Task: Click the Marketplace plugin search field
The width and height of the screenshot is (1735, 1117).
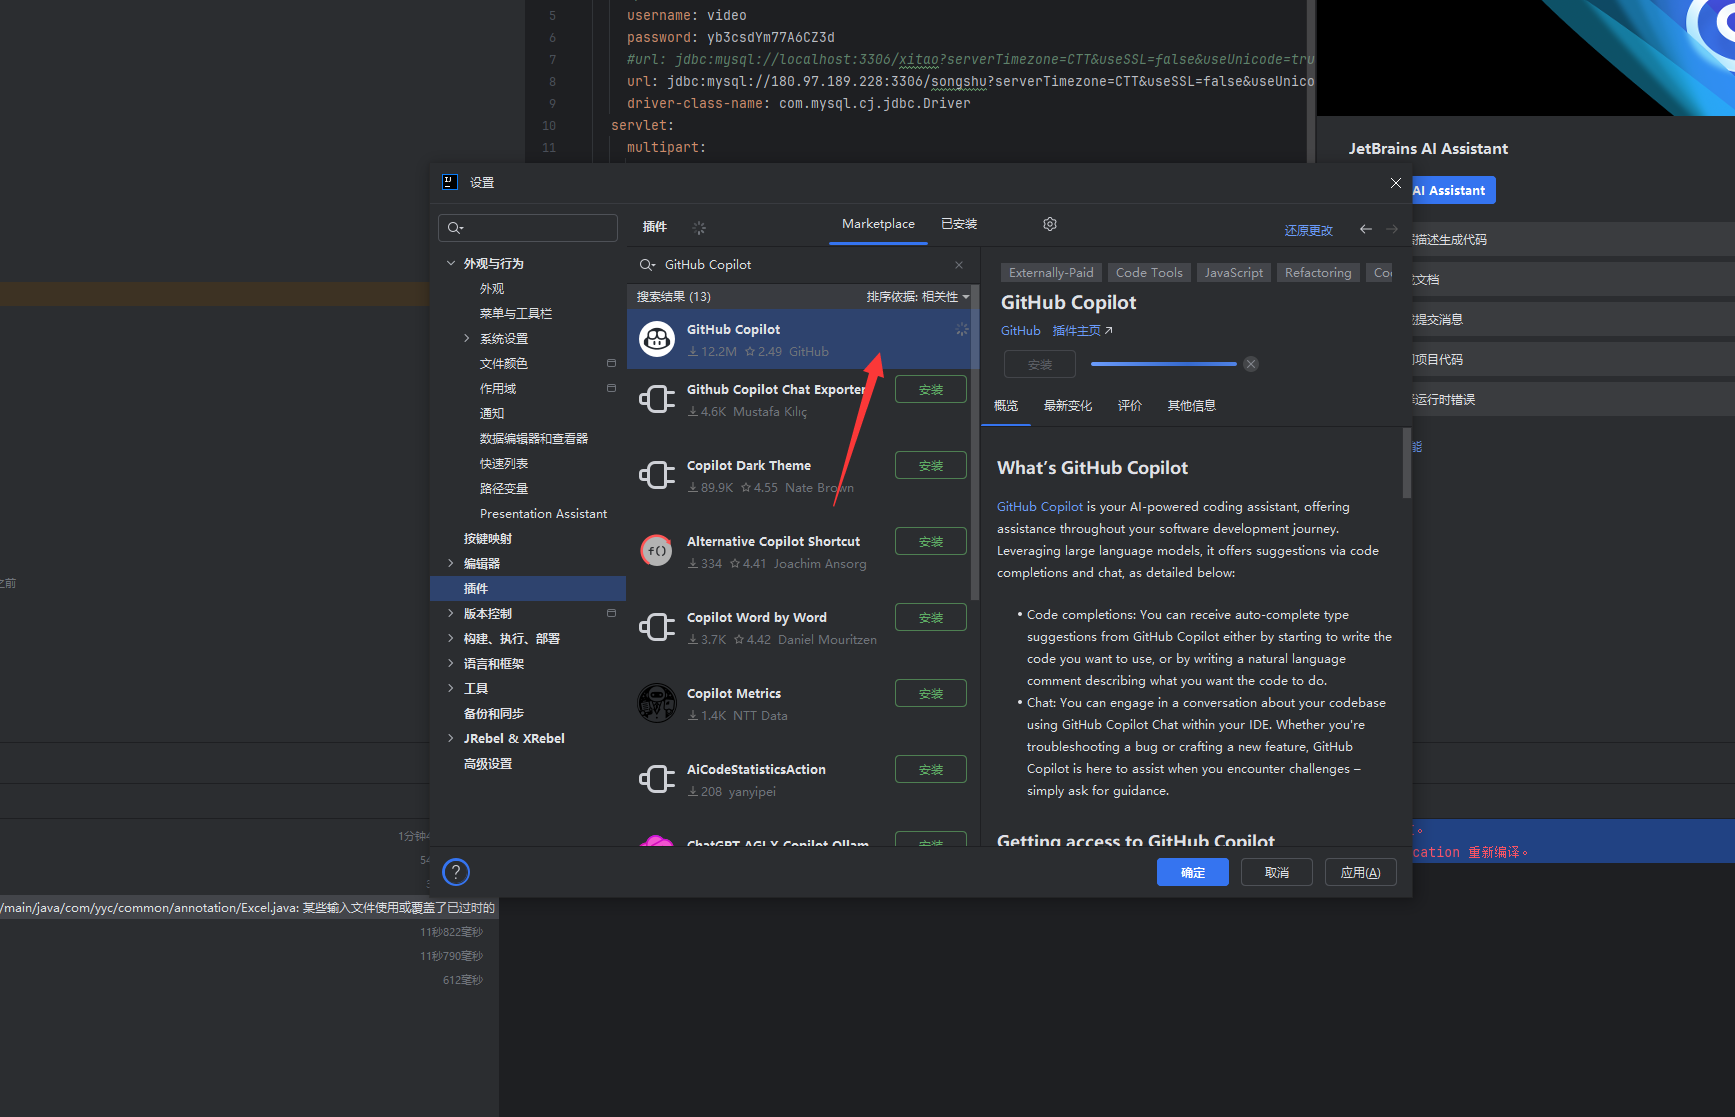Action: click(x=803, y=265)
